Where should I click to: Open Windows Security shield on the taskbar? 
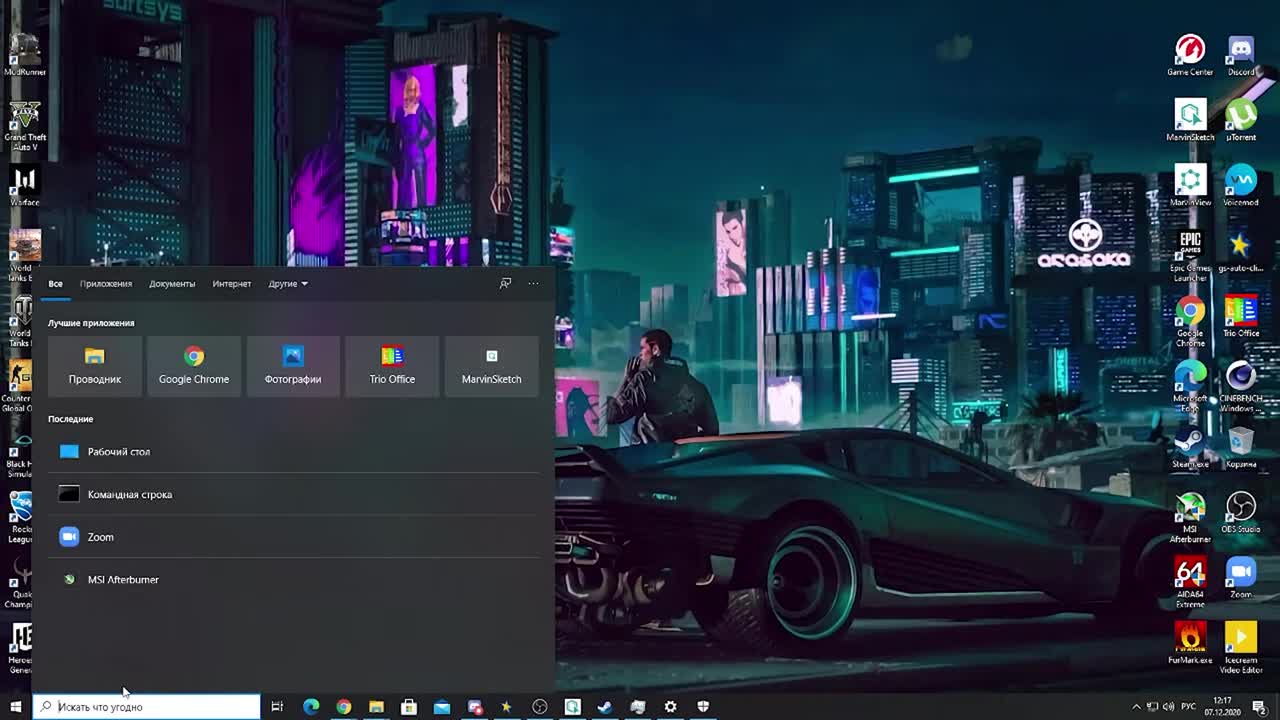[x=703, y=707]
